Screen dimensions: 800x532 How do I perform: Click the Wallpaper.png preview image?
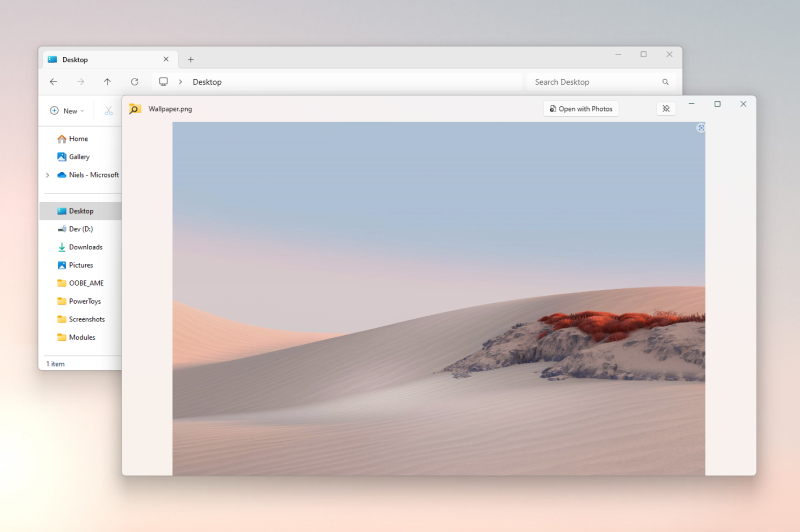pyautogui.click(x=438, y=298)
